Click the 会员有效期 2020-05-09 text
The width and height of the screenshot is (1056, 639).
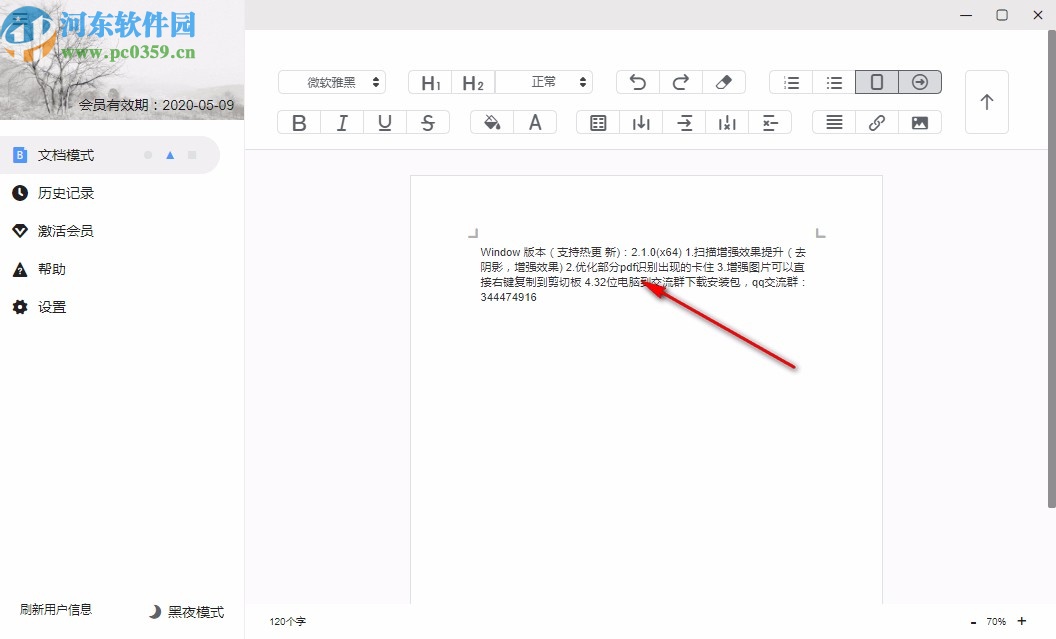[x=156, y=105]
